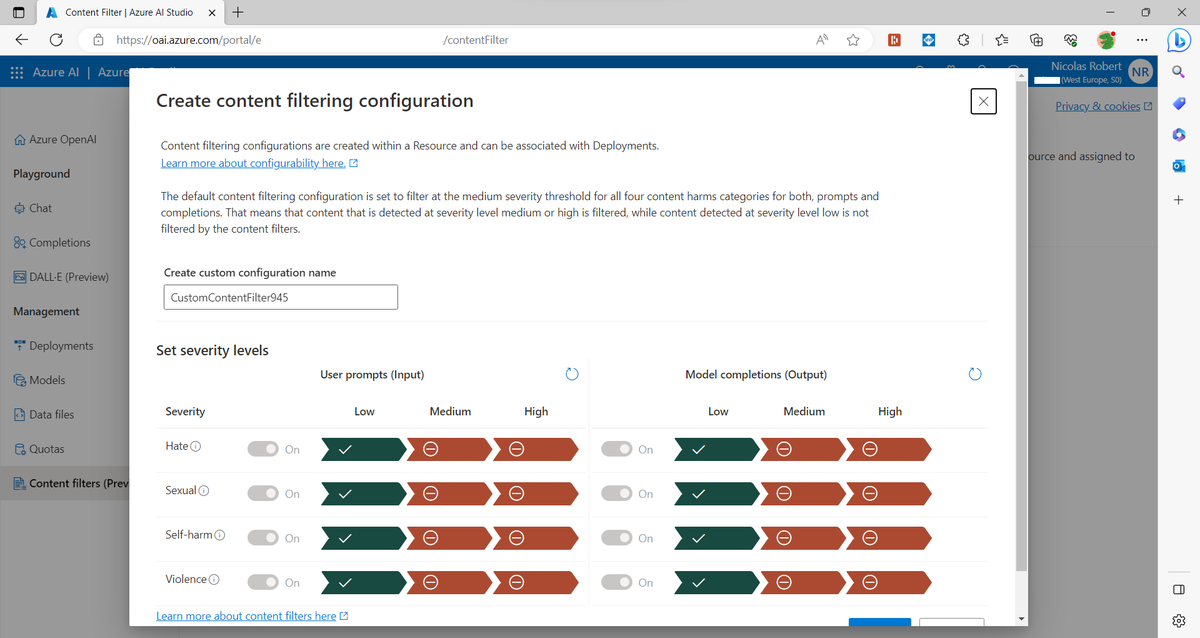Select Data files in the sidebar
The image size is (1200, 638).
[x=52, y=414]
